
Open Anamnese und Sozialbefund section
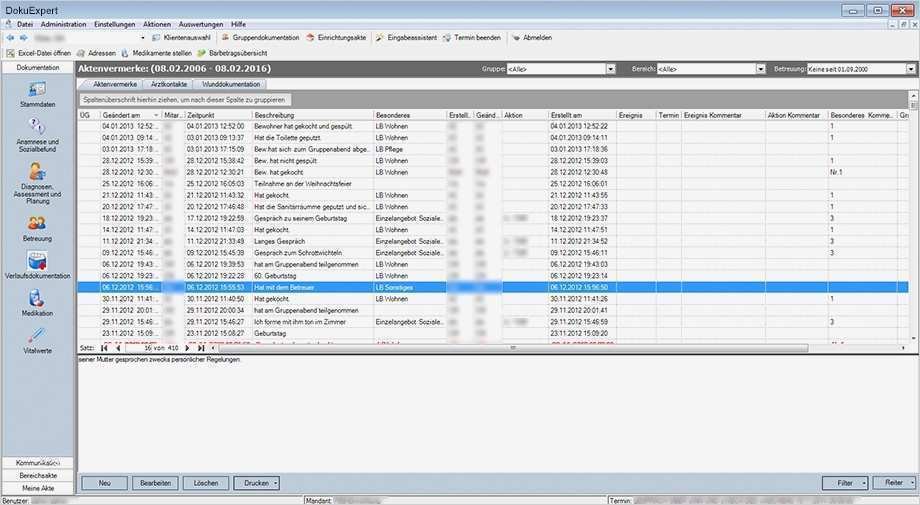coord(37,135)
